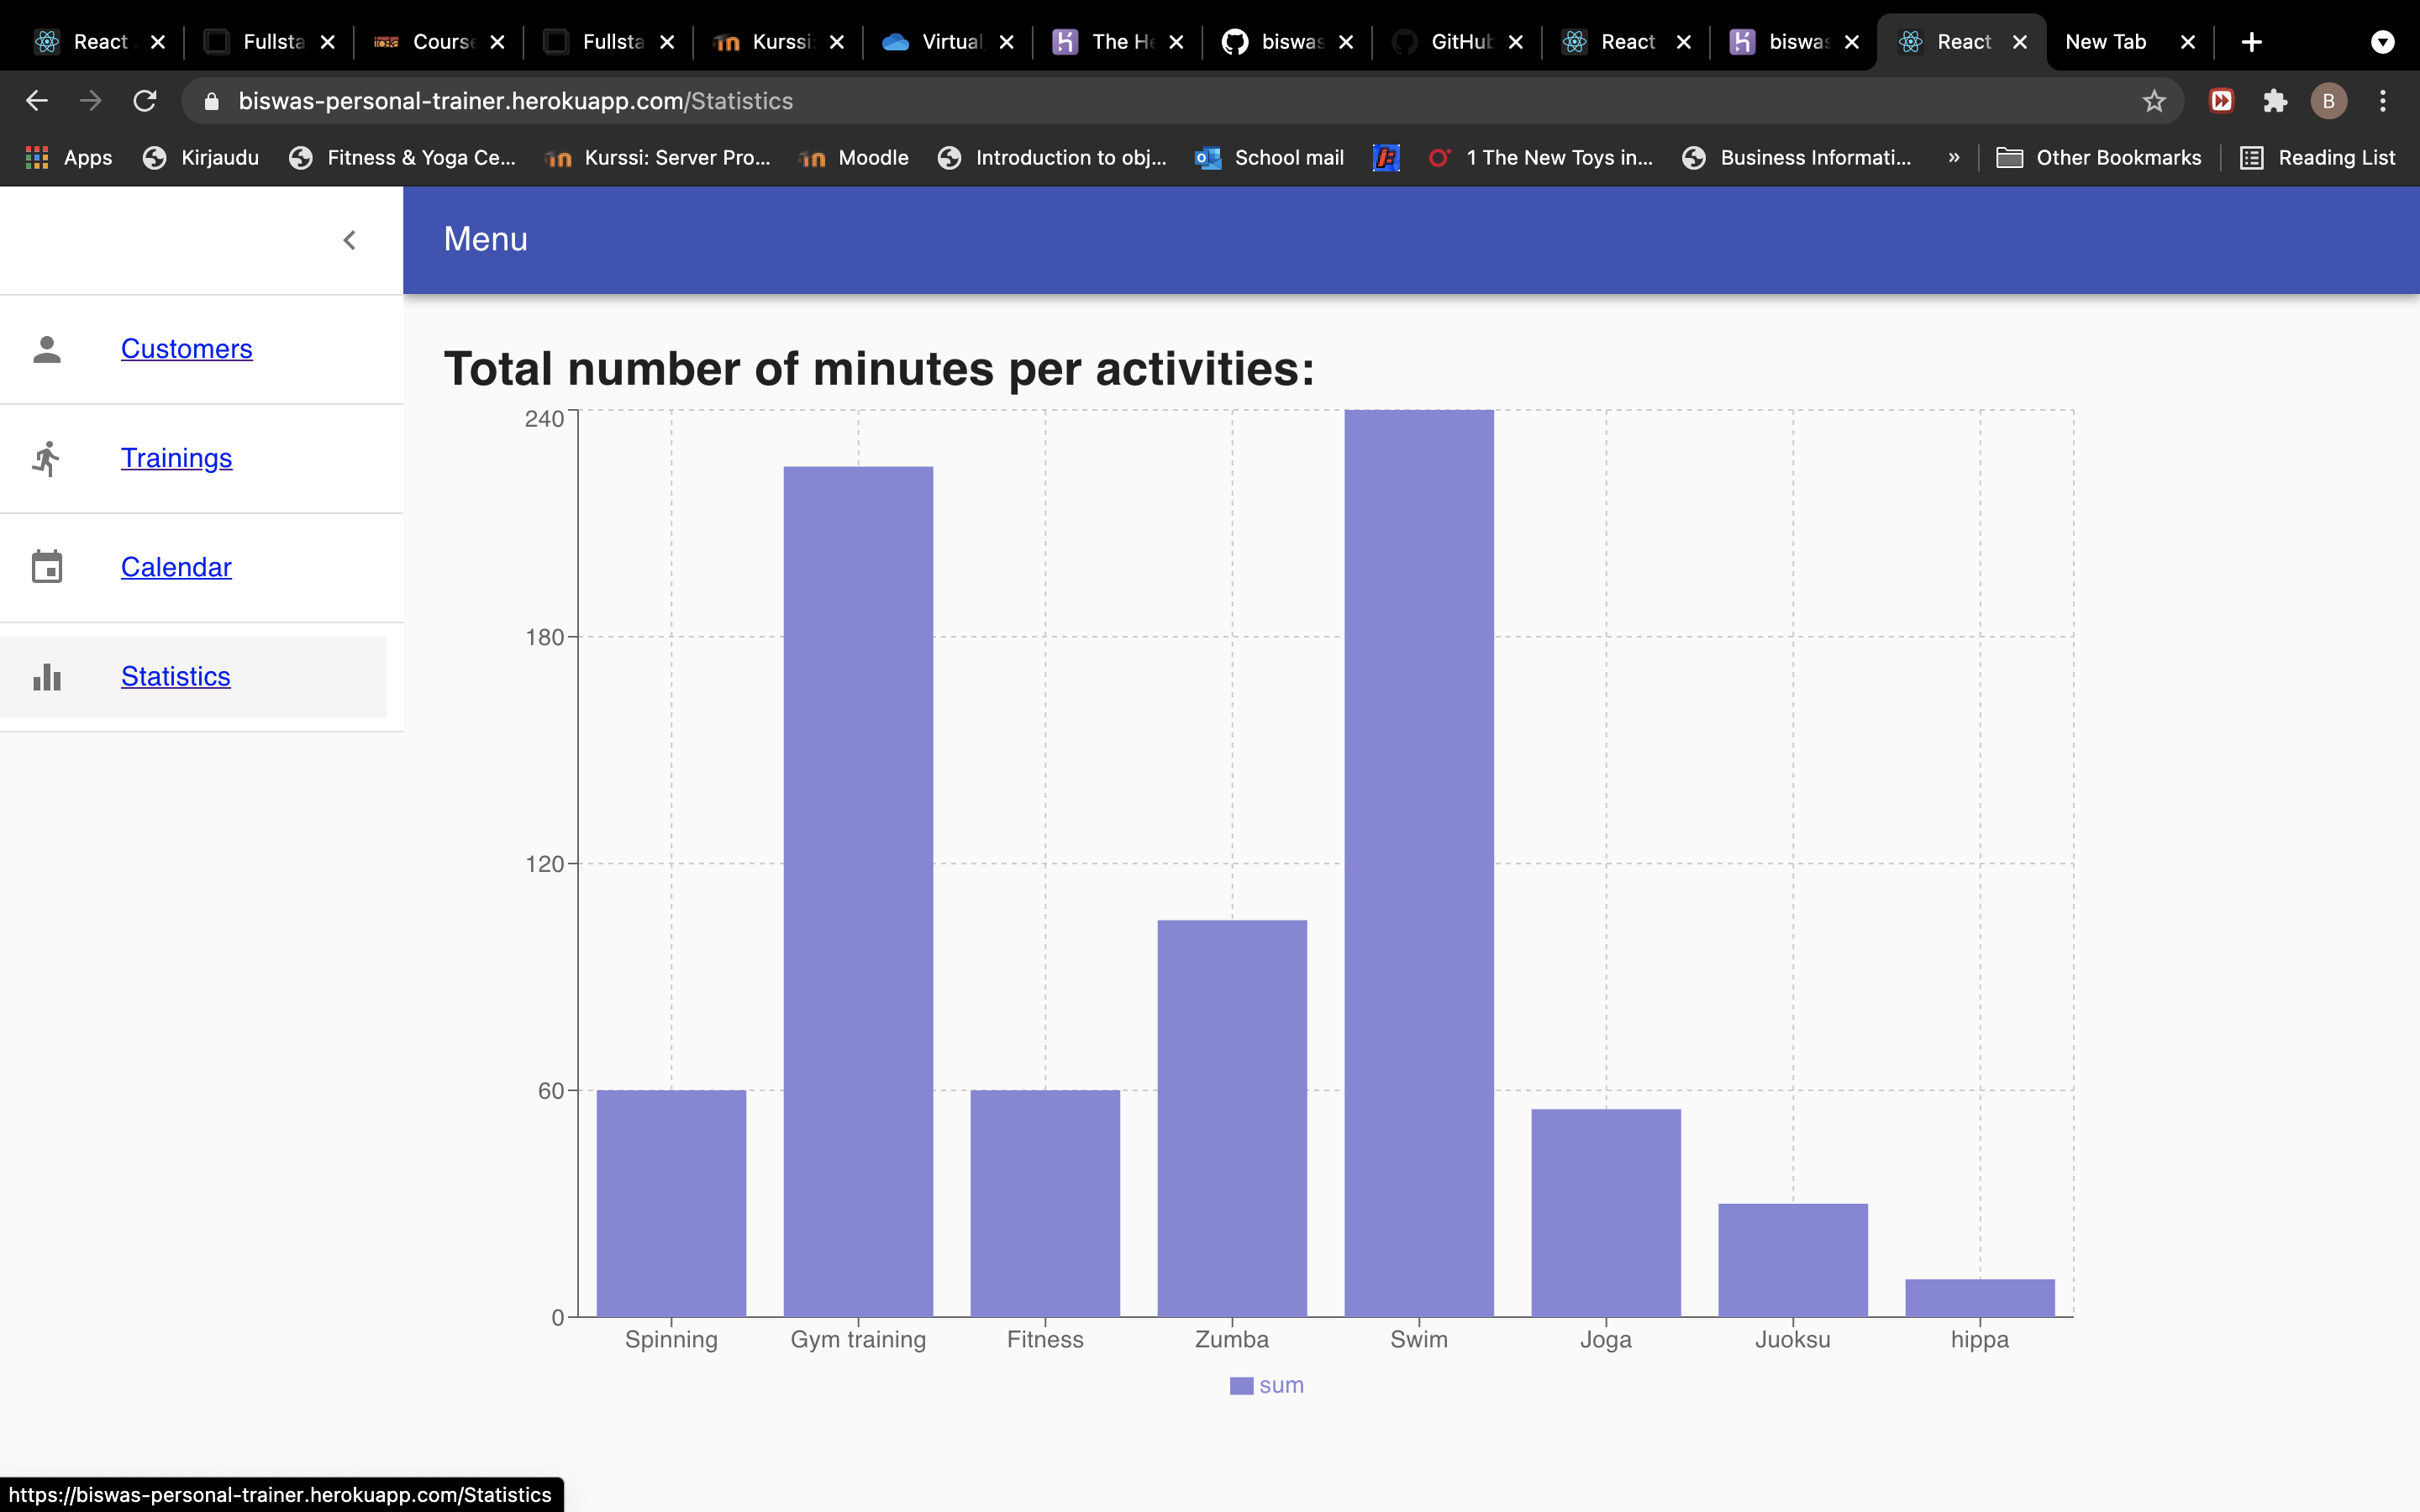Viewport: 2420px width, 1512px height.
Task: Open the Trainings link
Action: (177, 457)
